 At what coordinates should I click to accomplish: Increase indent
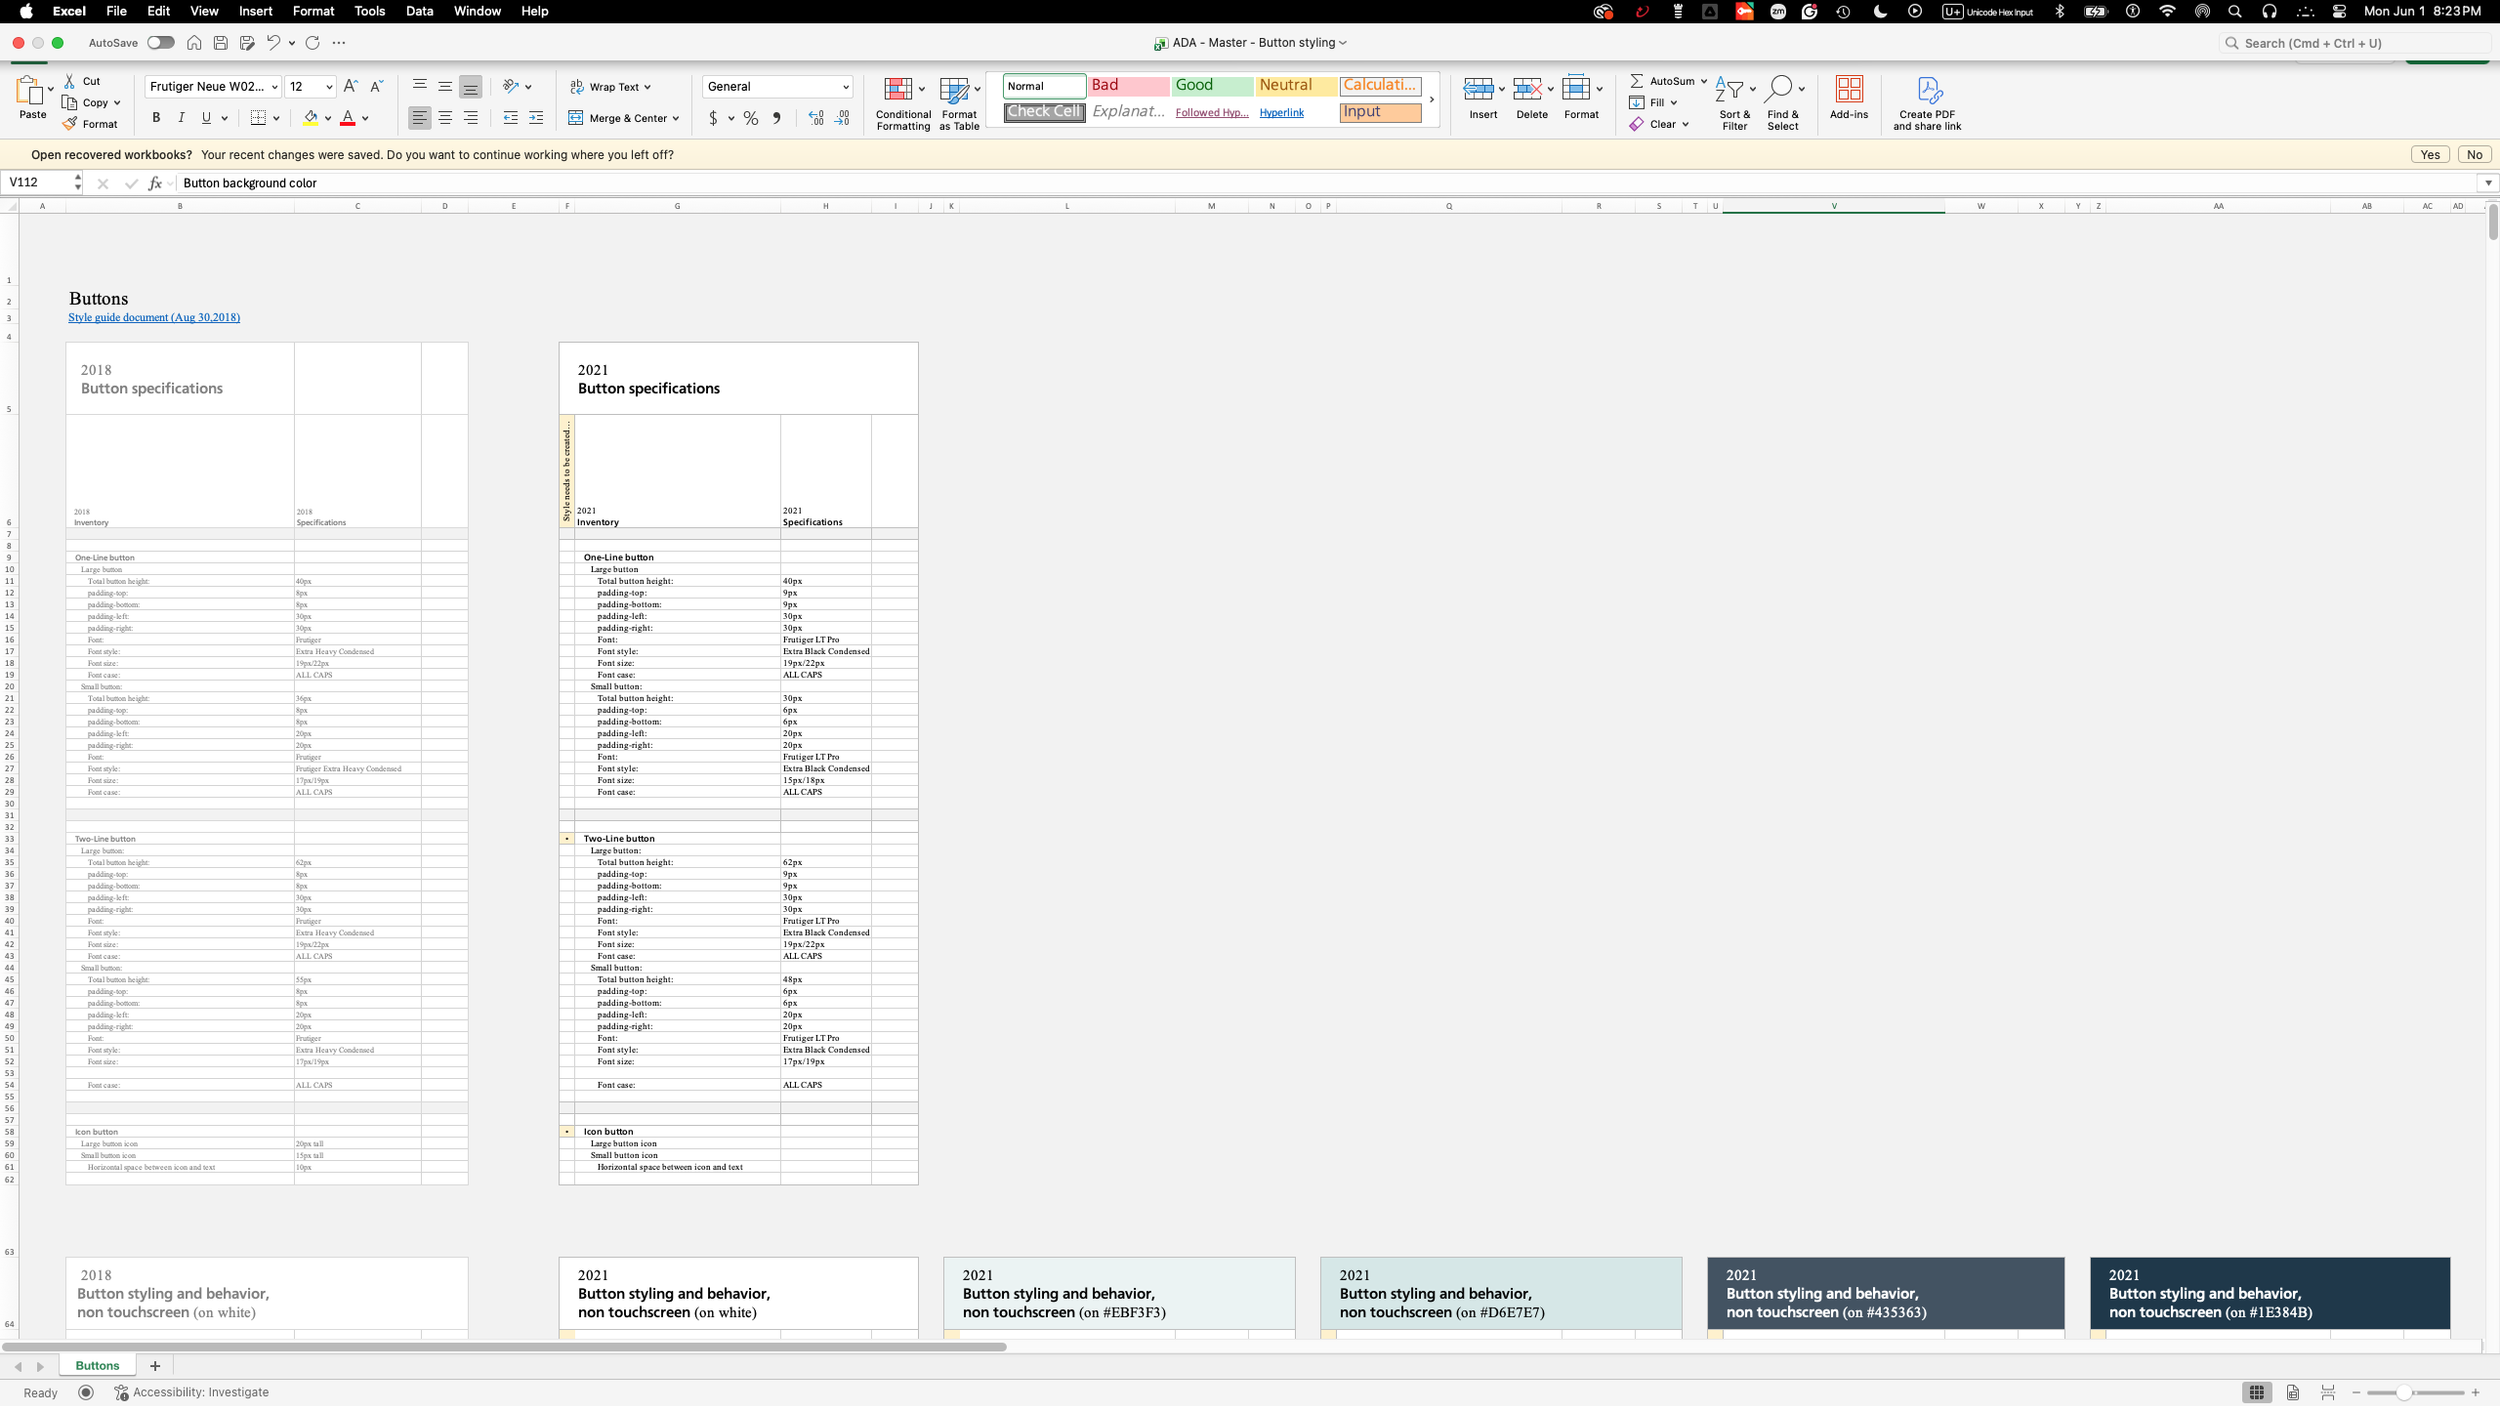536,118
